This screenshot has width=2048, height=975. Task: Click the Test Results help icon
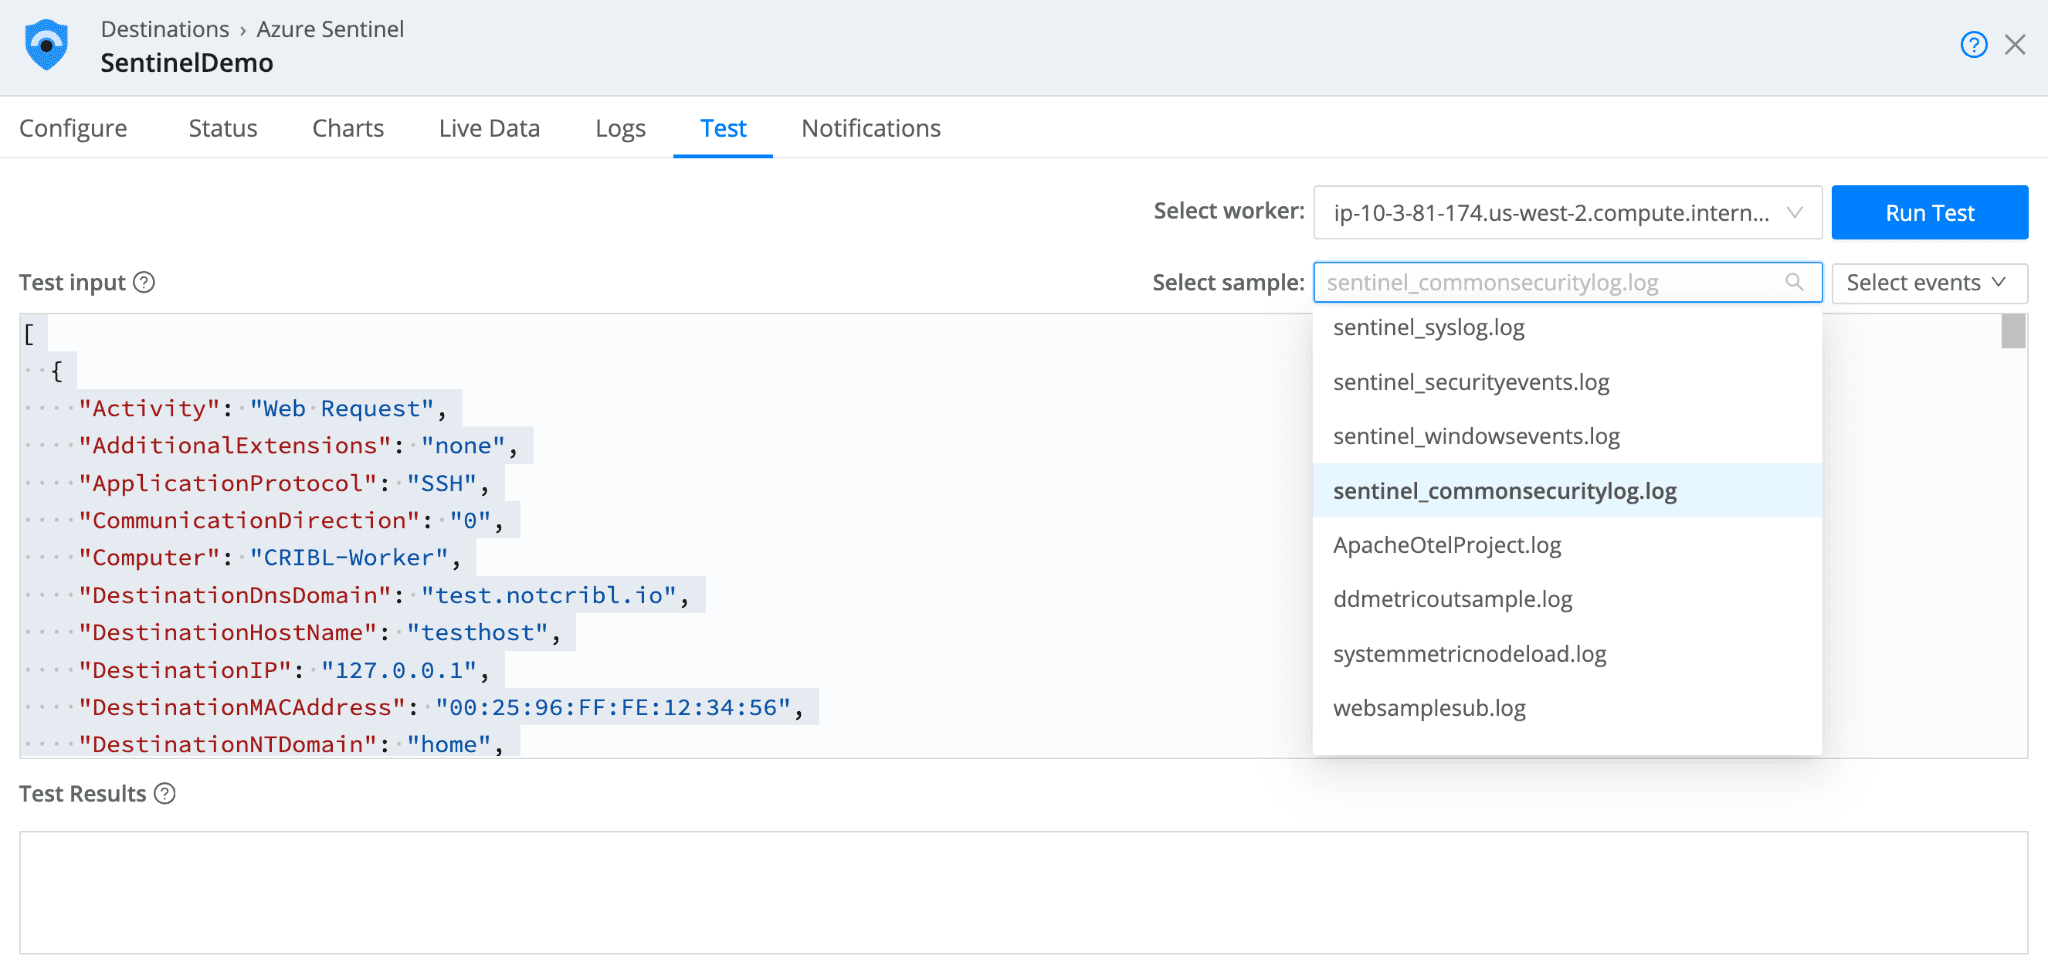tap(165, 794)
